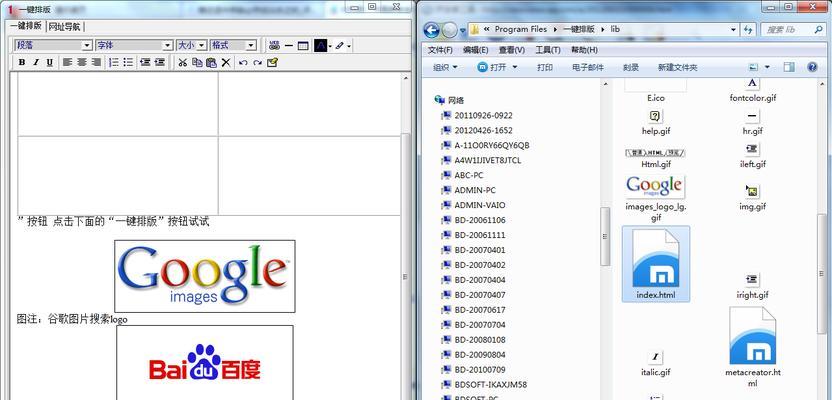The image size is (832, 400).
Task: Insert a horizontal rule line
Action: click(x=289, y=46)
